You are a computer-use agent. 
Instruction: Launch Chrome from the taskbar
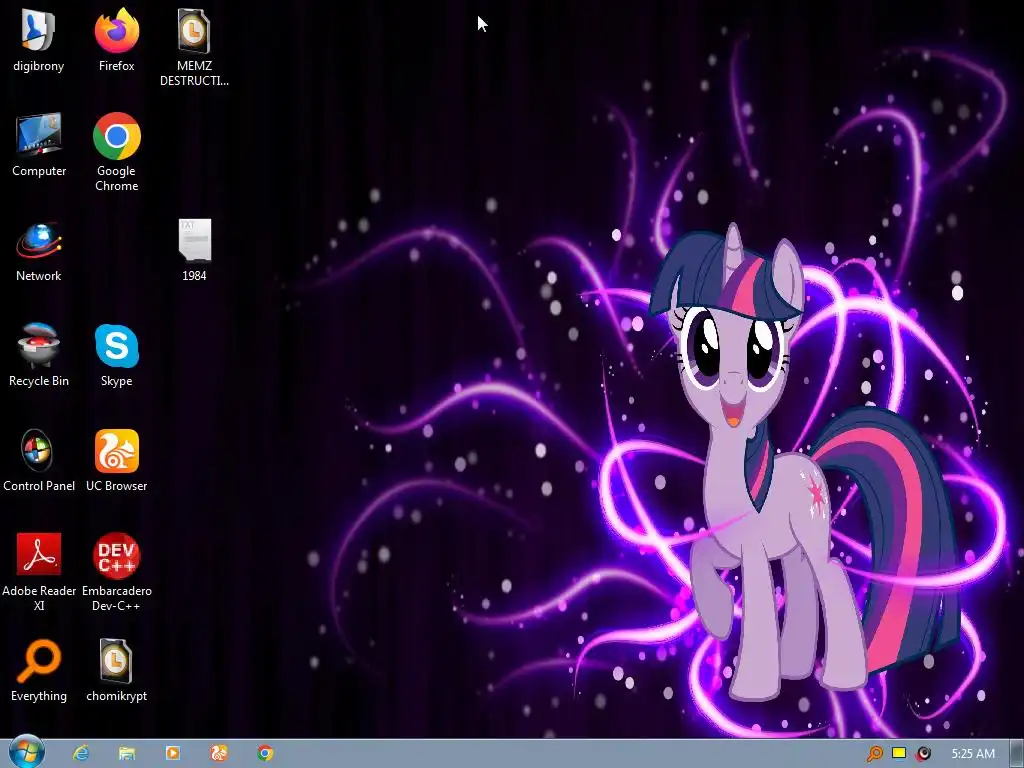point(264,753)
